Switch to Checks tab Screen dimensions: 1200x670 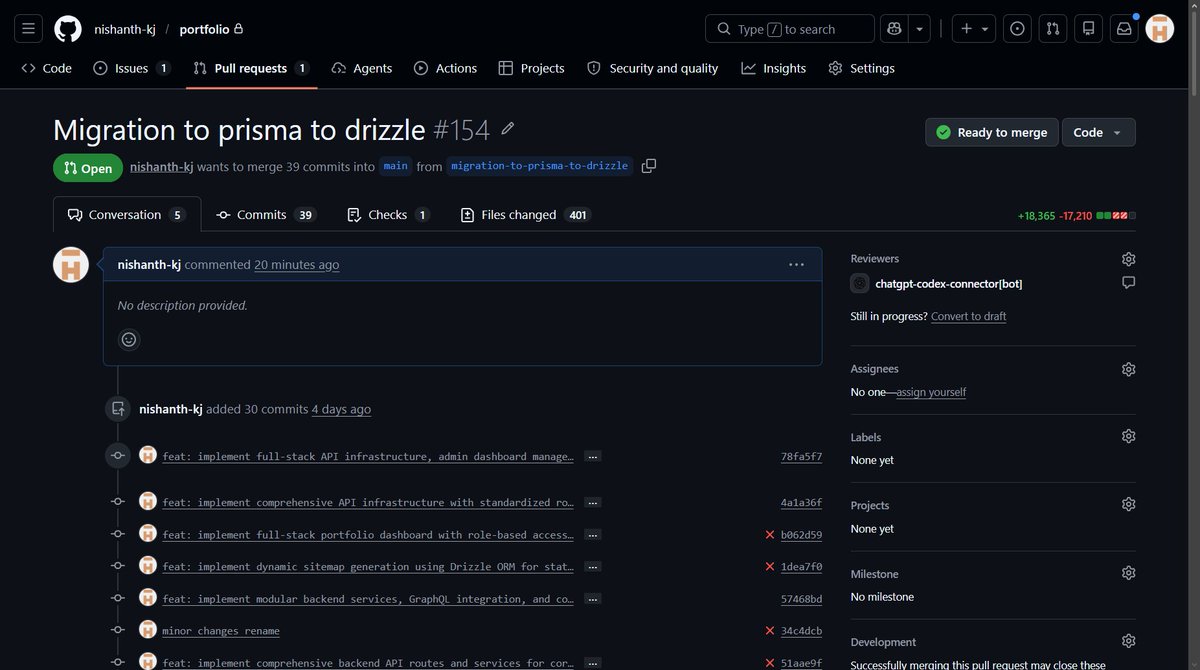click(x=388, y=214)
